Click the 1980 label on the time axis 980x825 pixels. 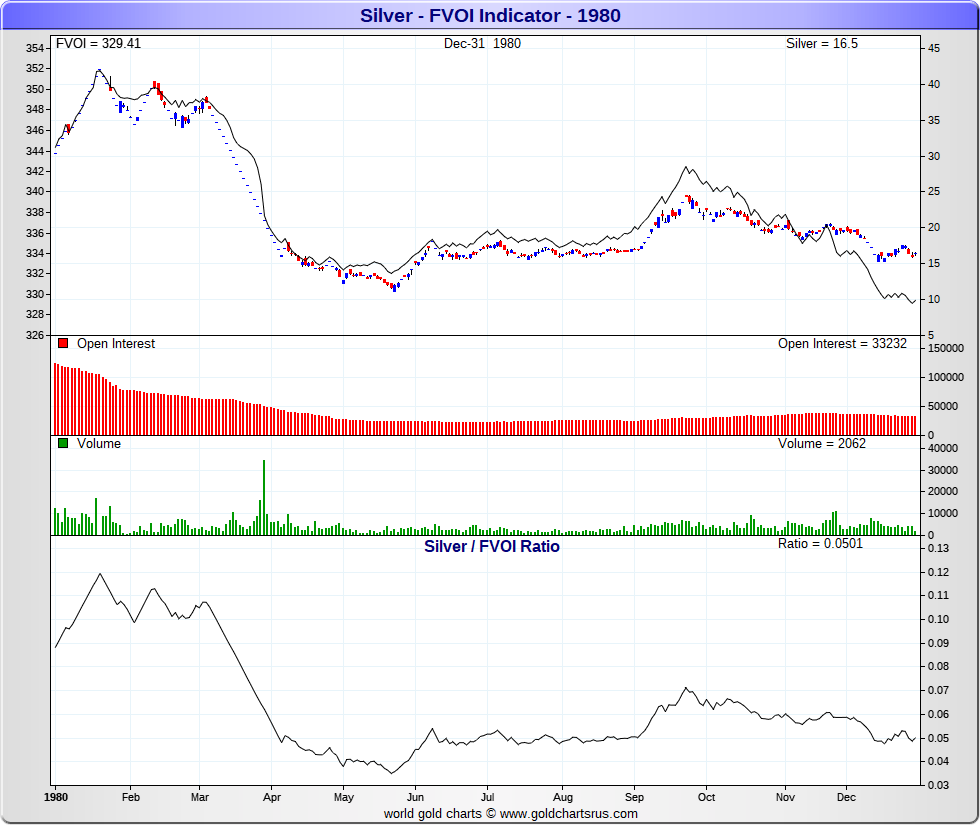[55, 799]
